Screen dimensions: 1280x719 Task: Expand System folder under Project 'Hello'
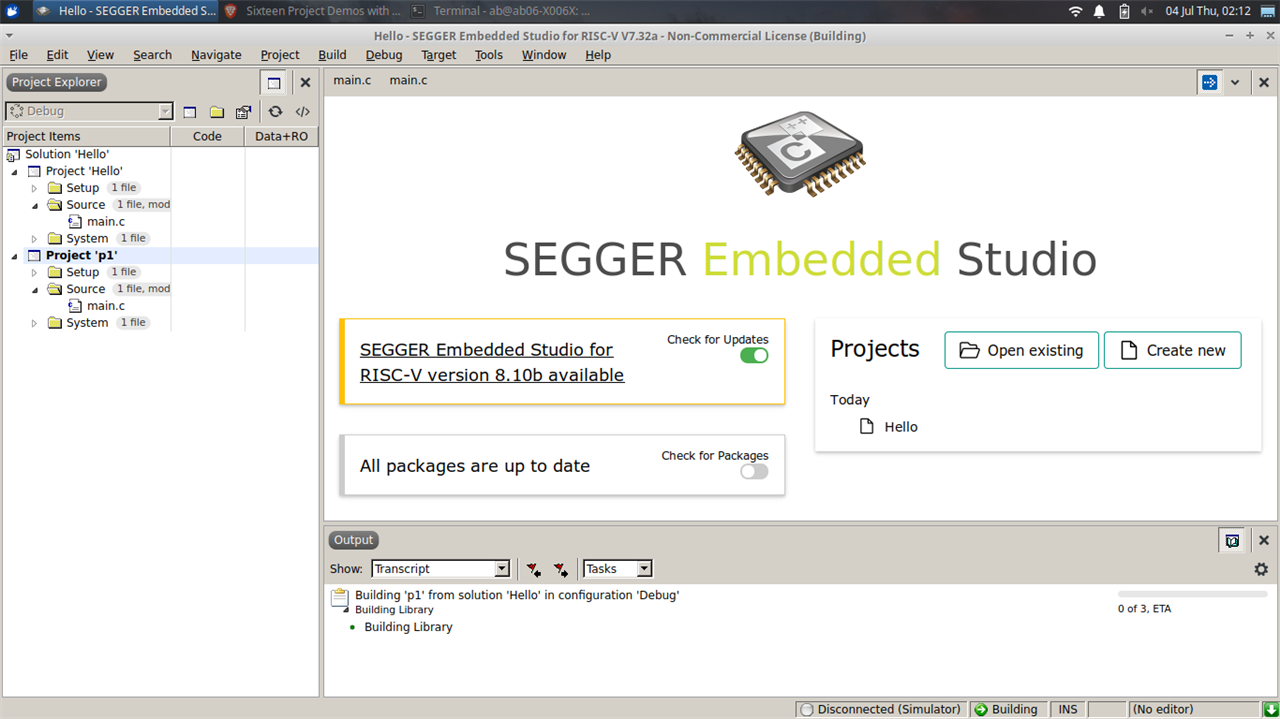click(34, 239)
